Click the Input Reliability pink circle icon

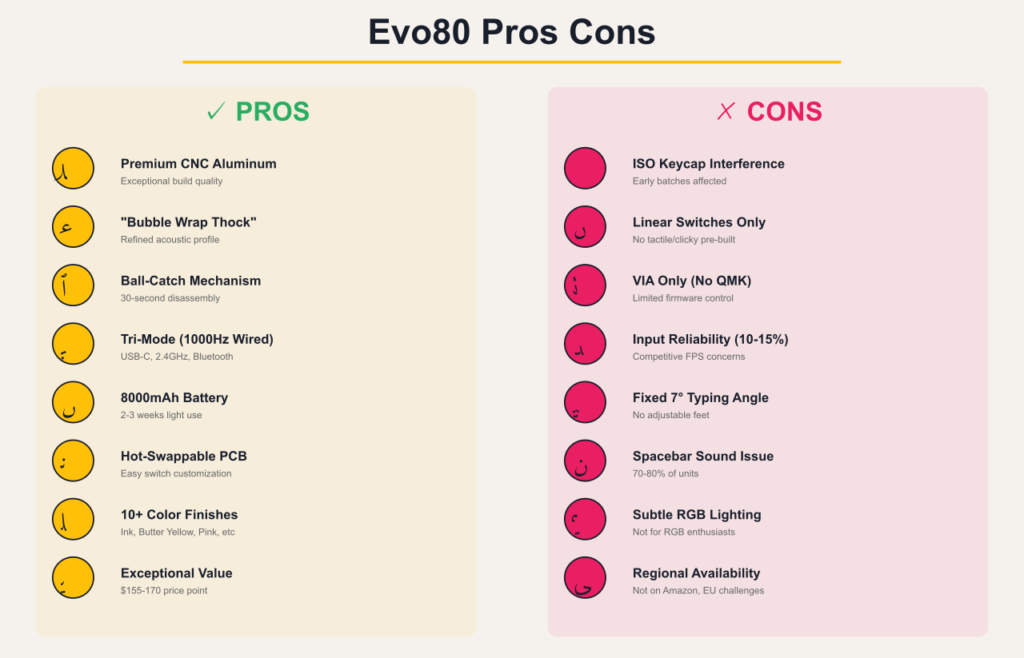tap(585, 344)
